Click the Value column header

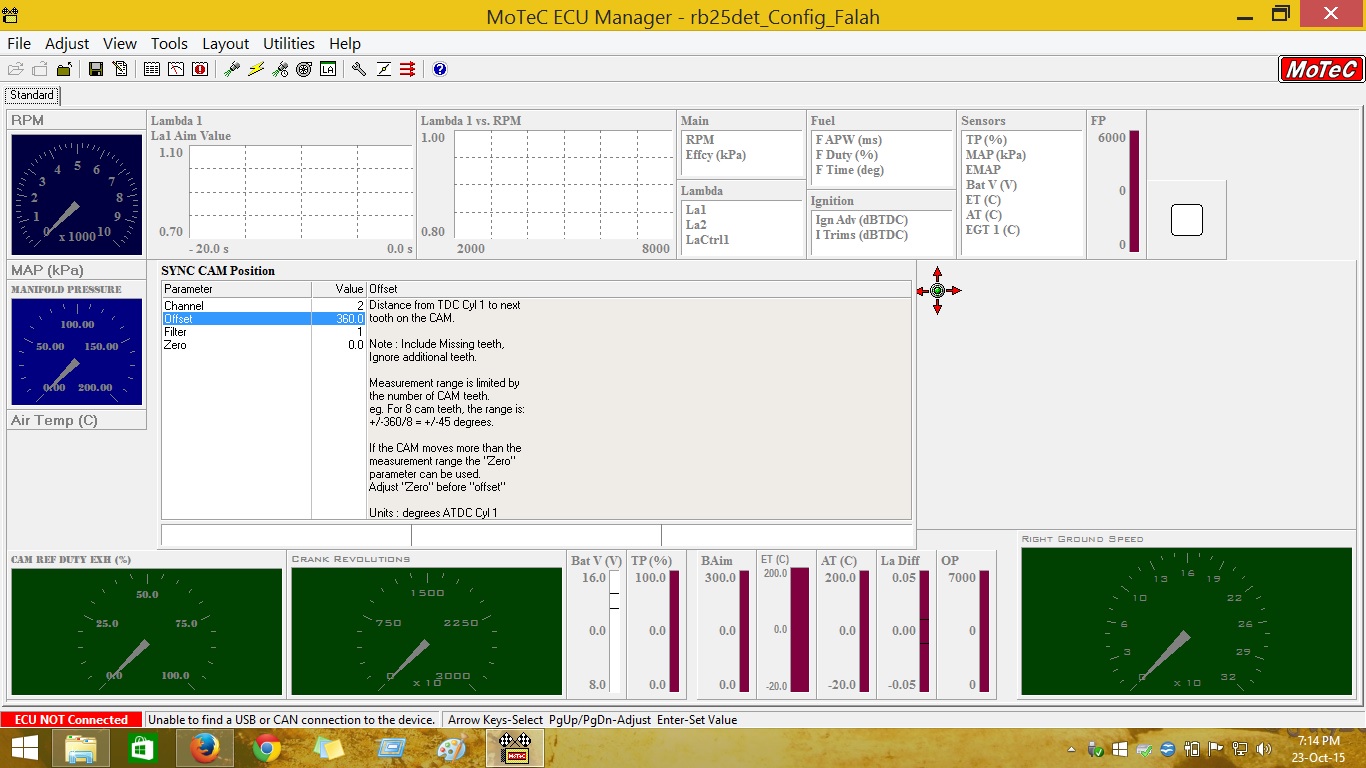[339, 289]
